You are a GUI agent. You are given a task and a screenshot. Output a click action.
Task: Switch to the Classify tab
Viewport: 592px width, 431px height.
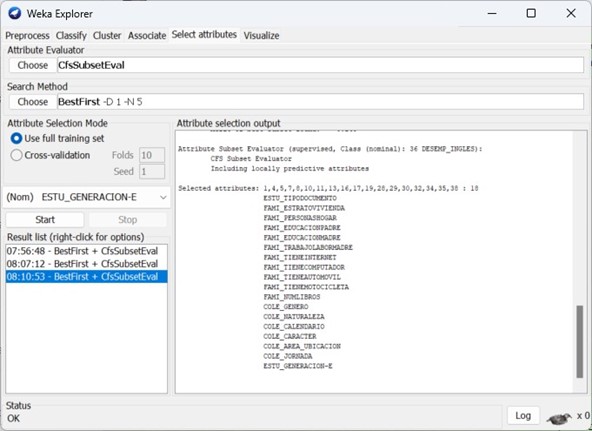(71, 35)
